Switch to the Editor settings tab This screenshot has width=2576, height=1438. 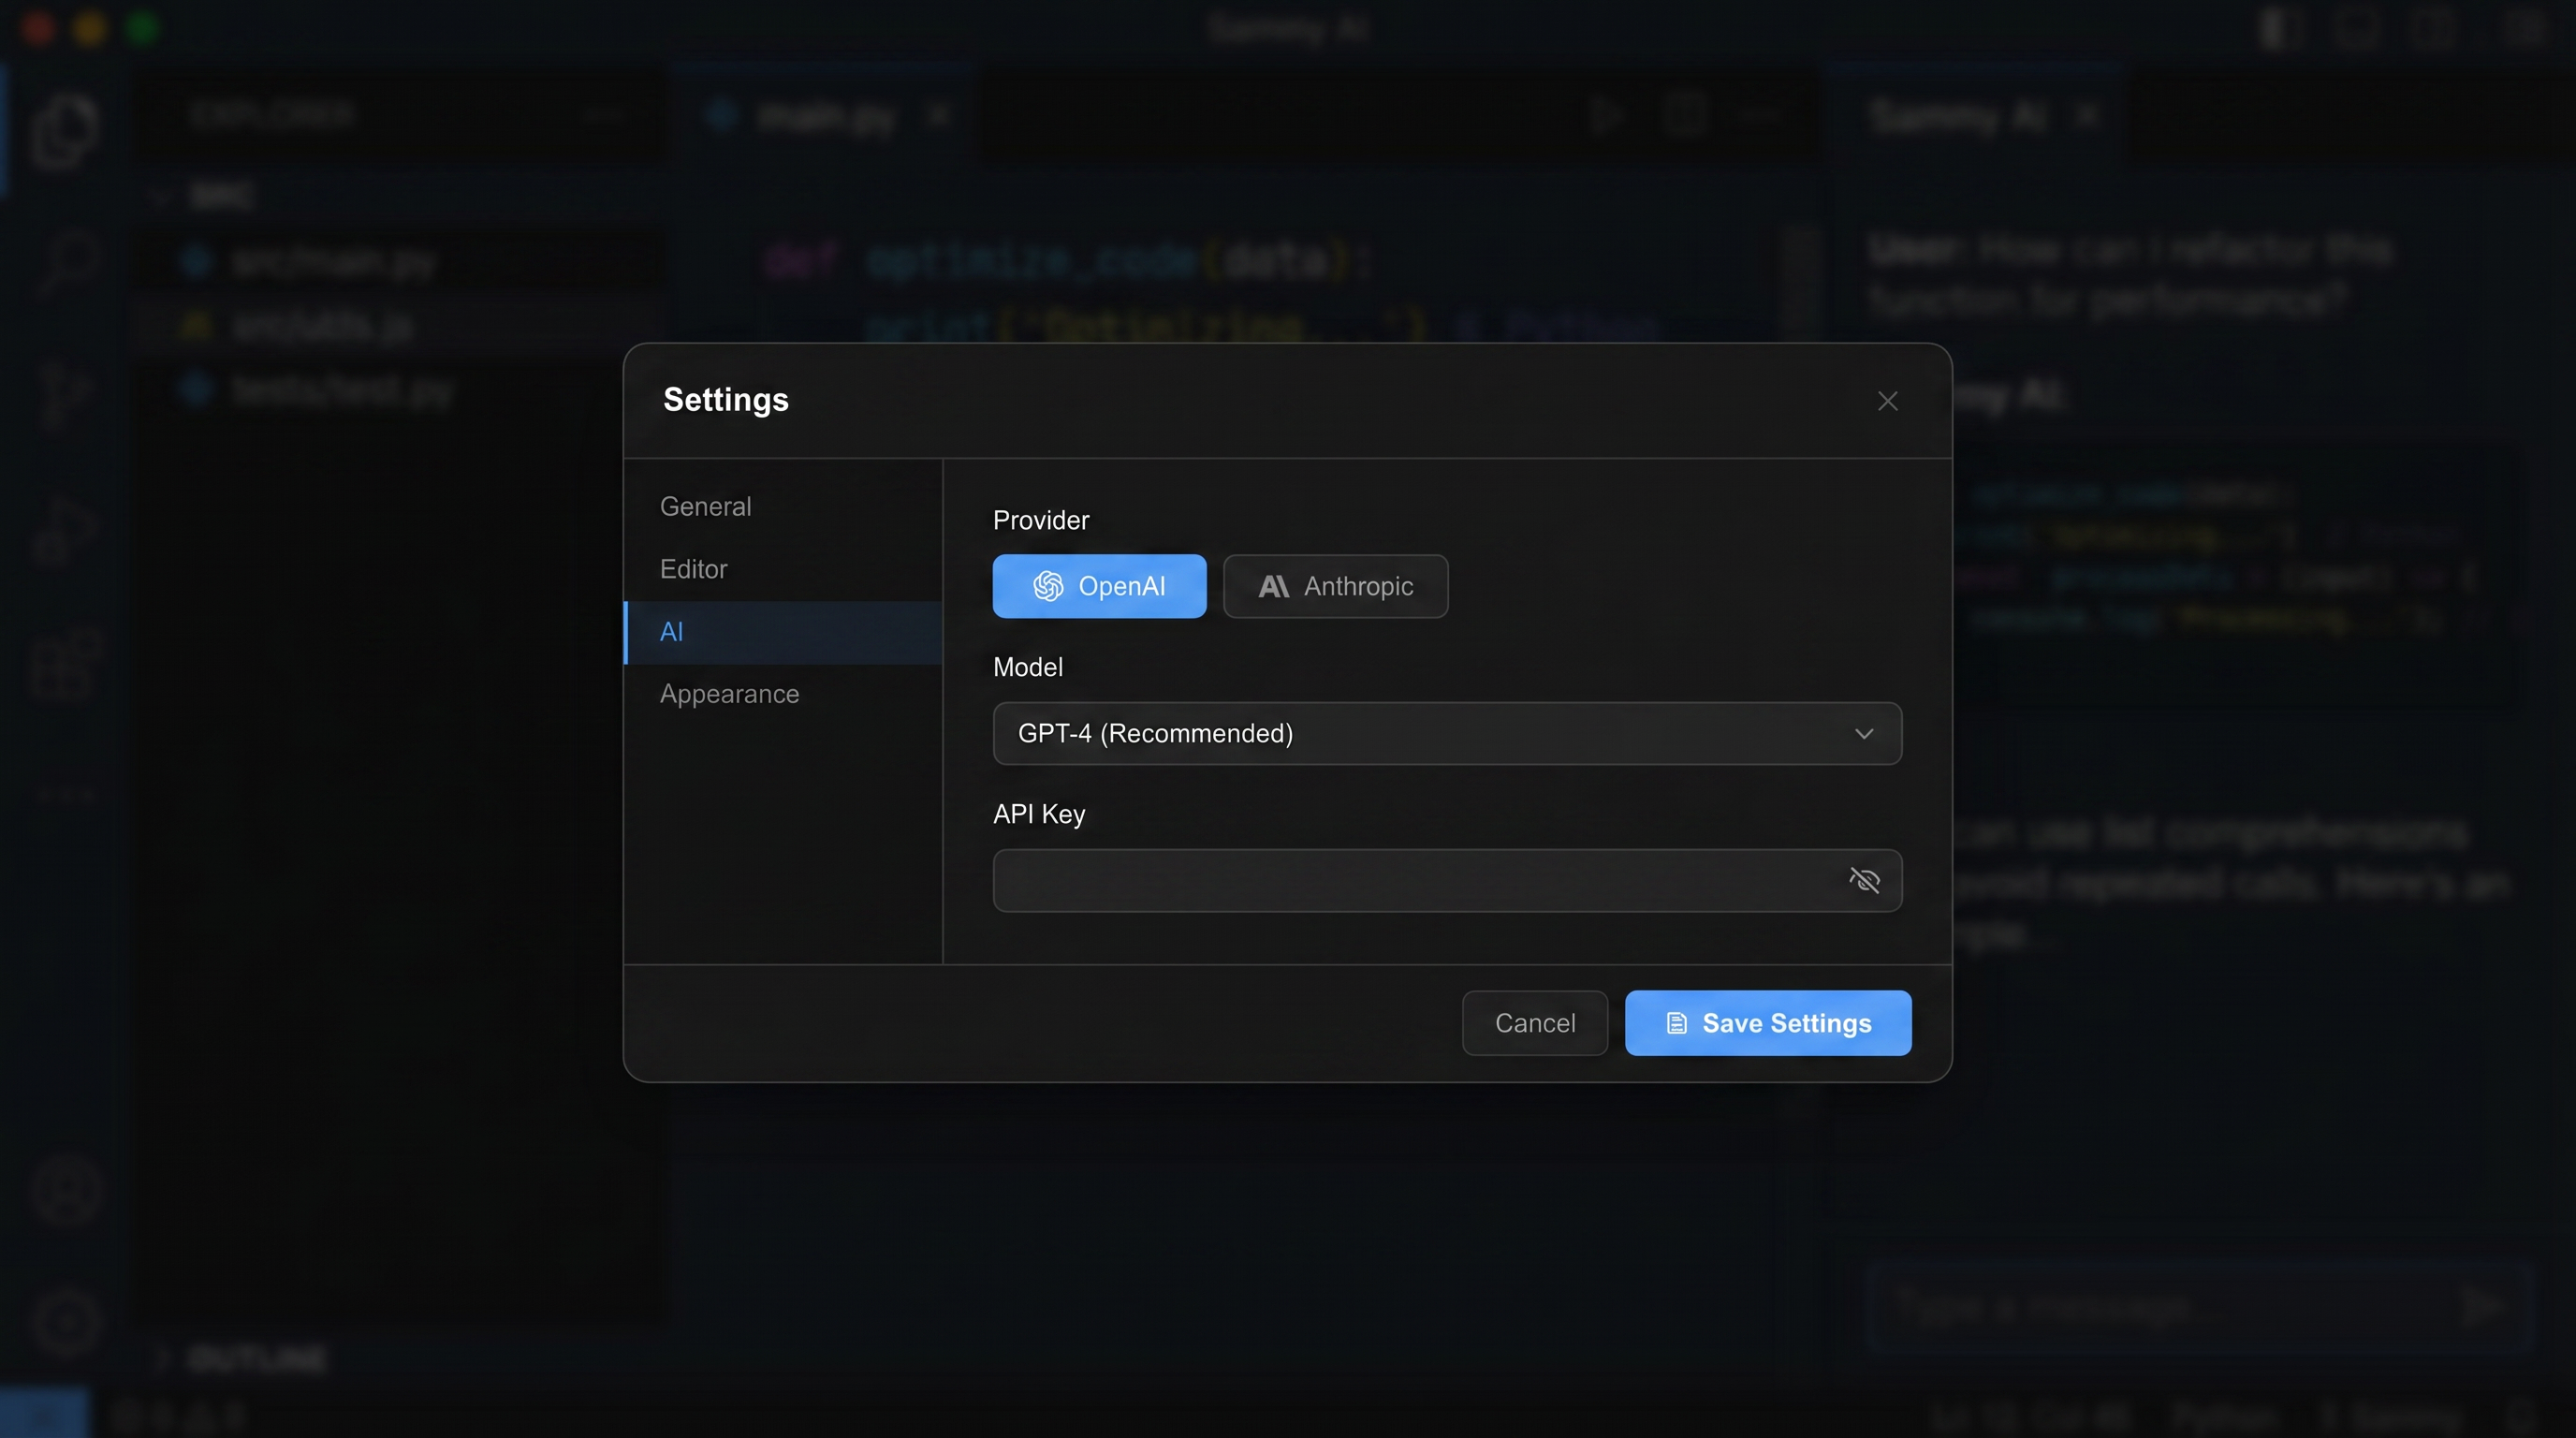click(693, 568)
